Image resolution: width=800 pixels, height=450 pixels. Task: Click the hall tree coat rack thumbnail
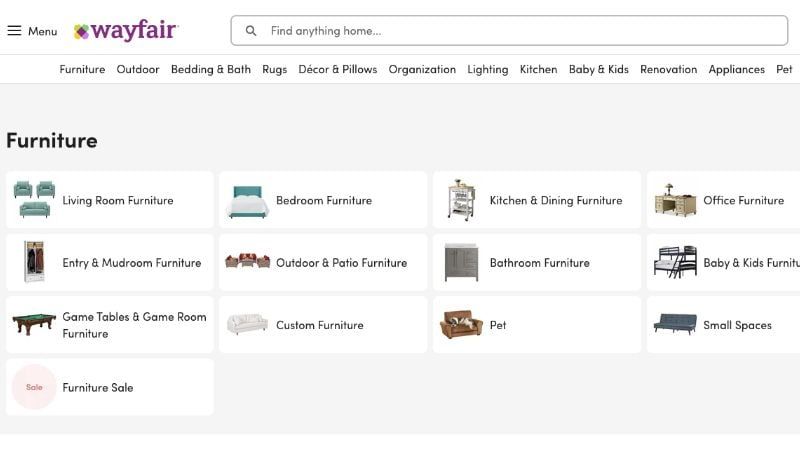point(34,262)
